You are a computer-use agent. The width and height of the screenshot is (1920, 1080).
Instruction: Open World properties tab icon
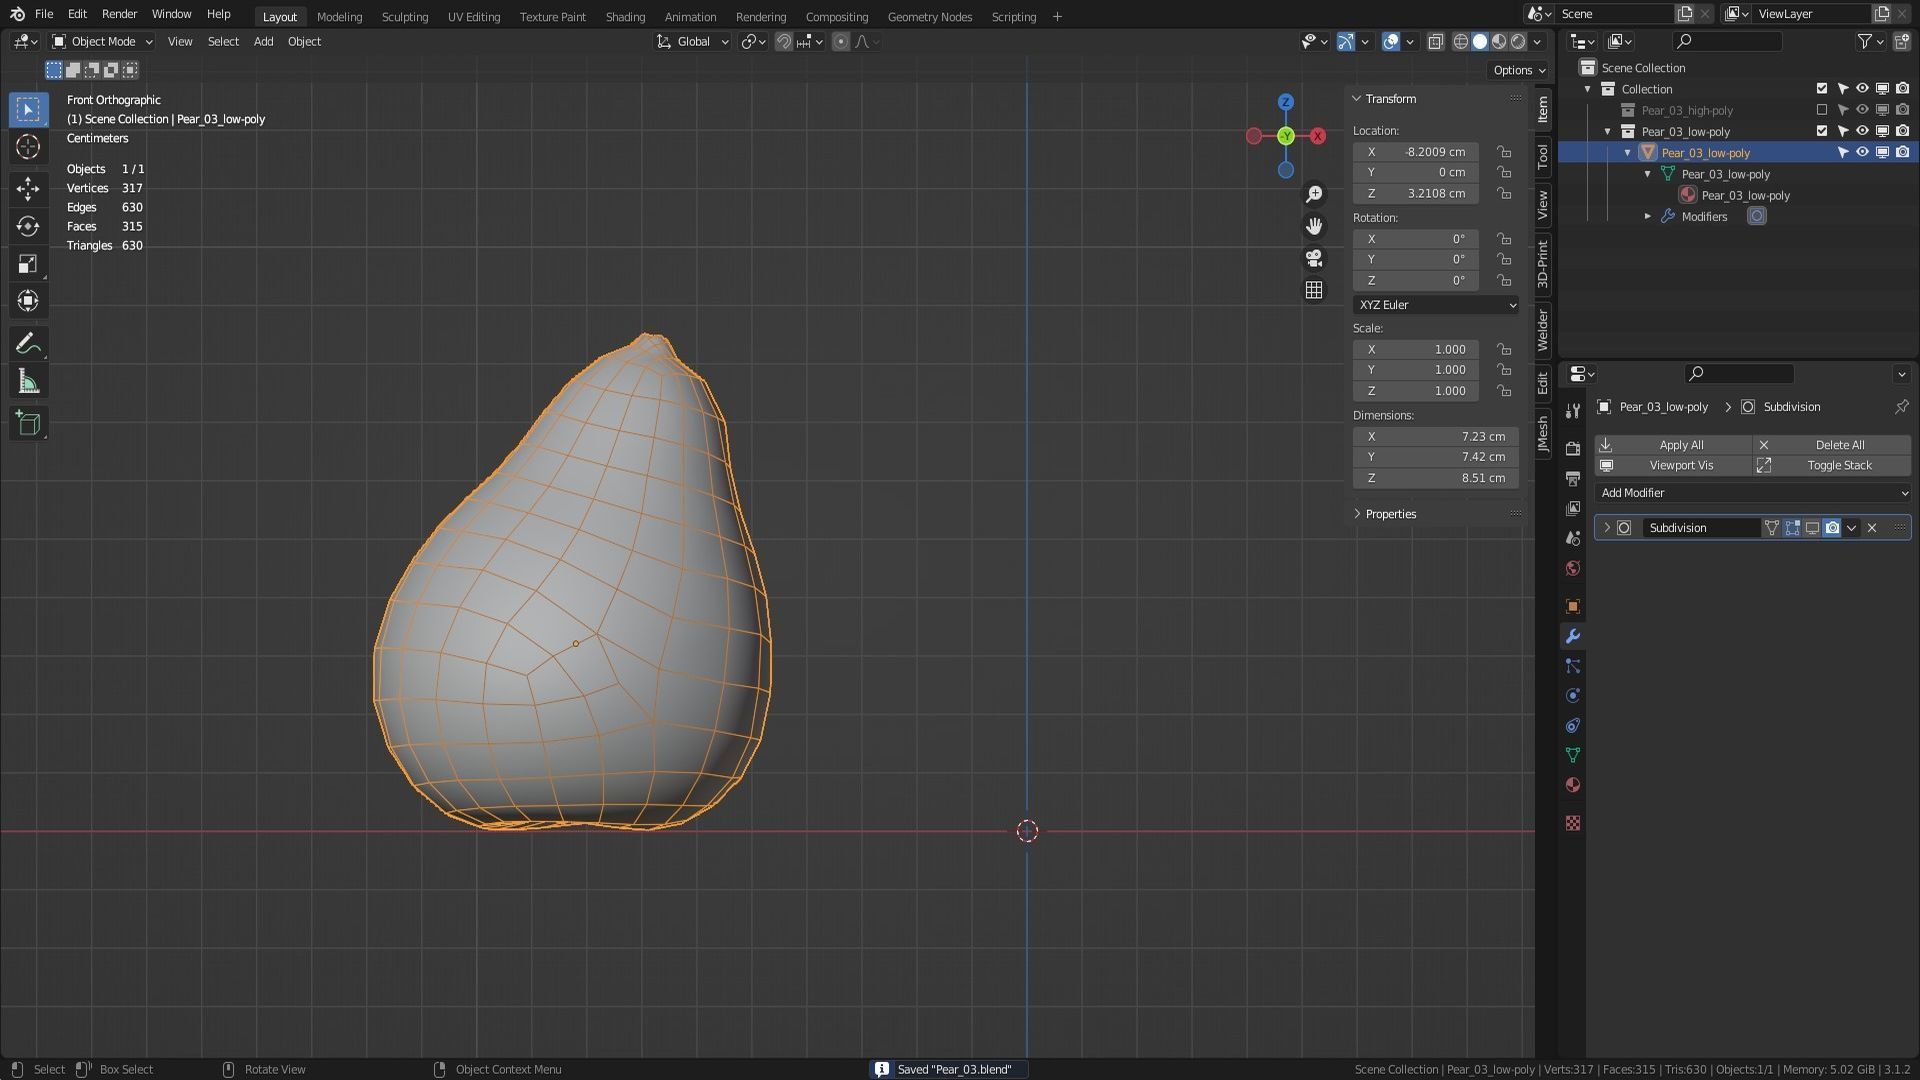click(1573, 568)
